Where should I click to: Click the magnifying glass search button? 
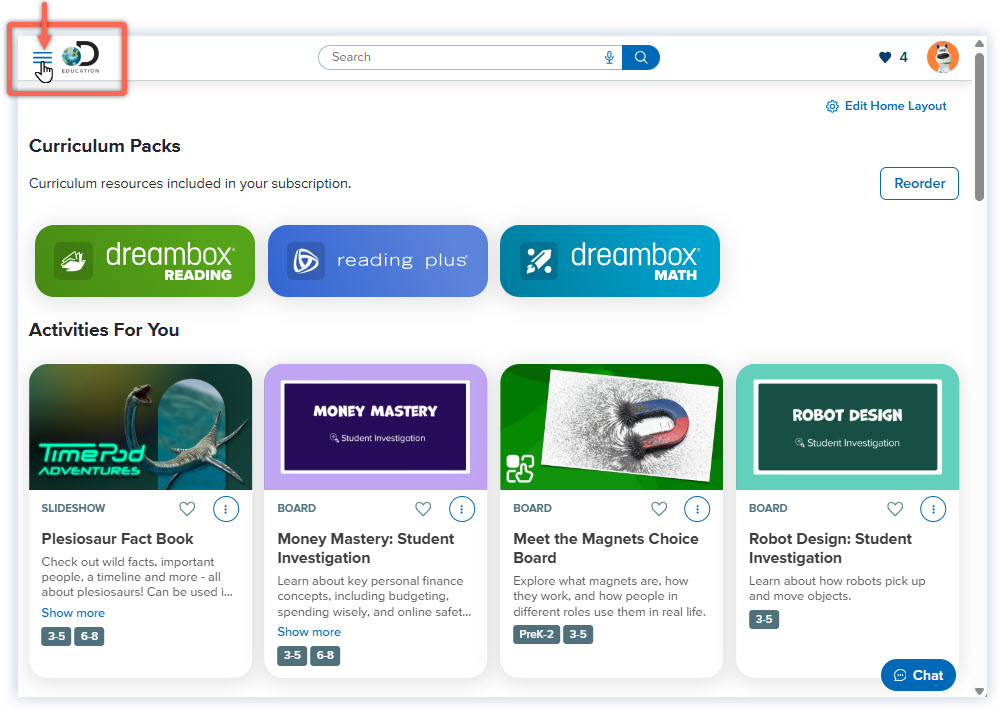pyautogui.click(x=641, y=58)
